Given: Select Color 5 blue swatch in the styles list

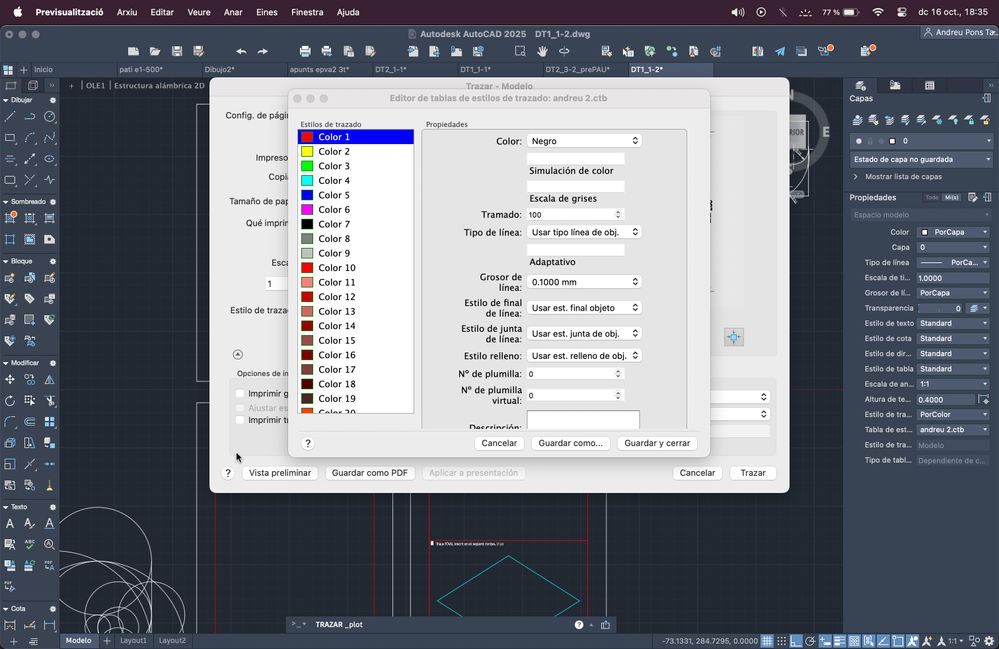Looking at the screenshot, I should (x=308, y=195).
